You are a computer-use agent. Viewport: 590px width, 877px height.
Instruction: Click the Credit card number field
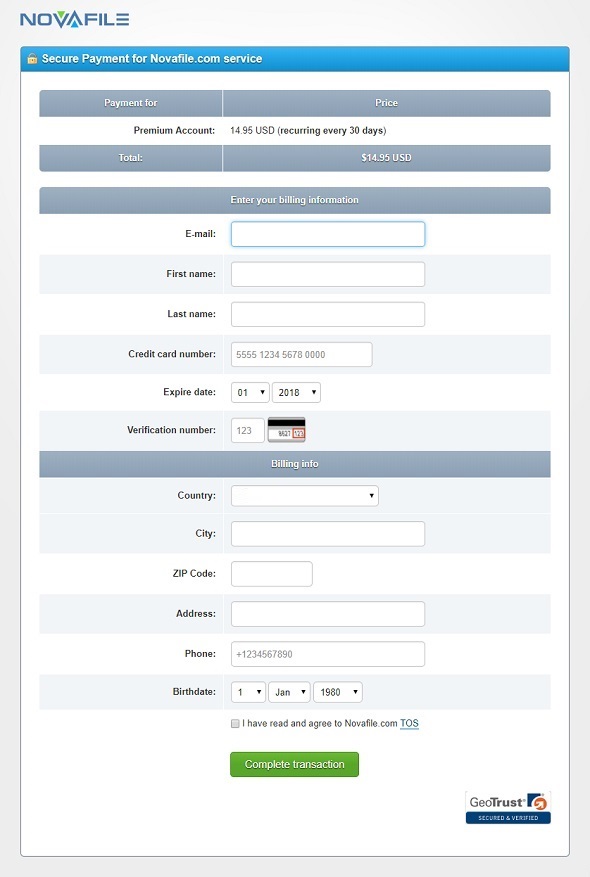tap(301, 355)
